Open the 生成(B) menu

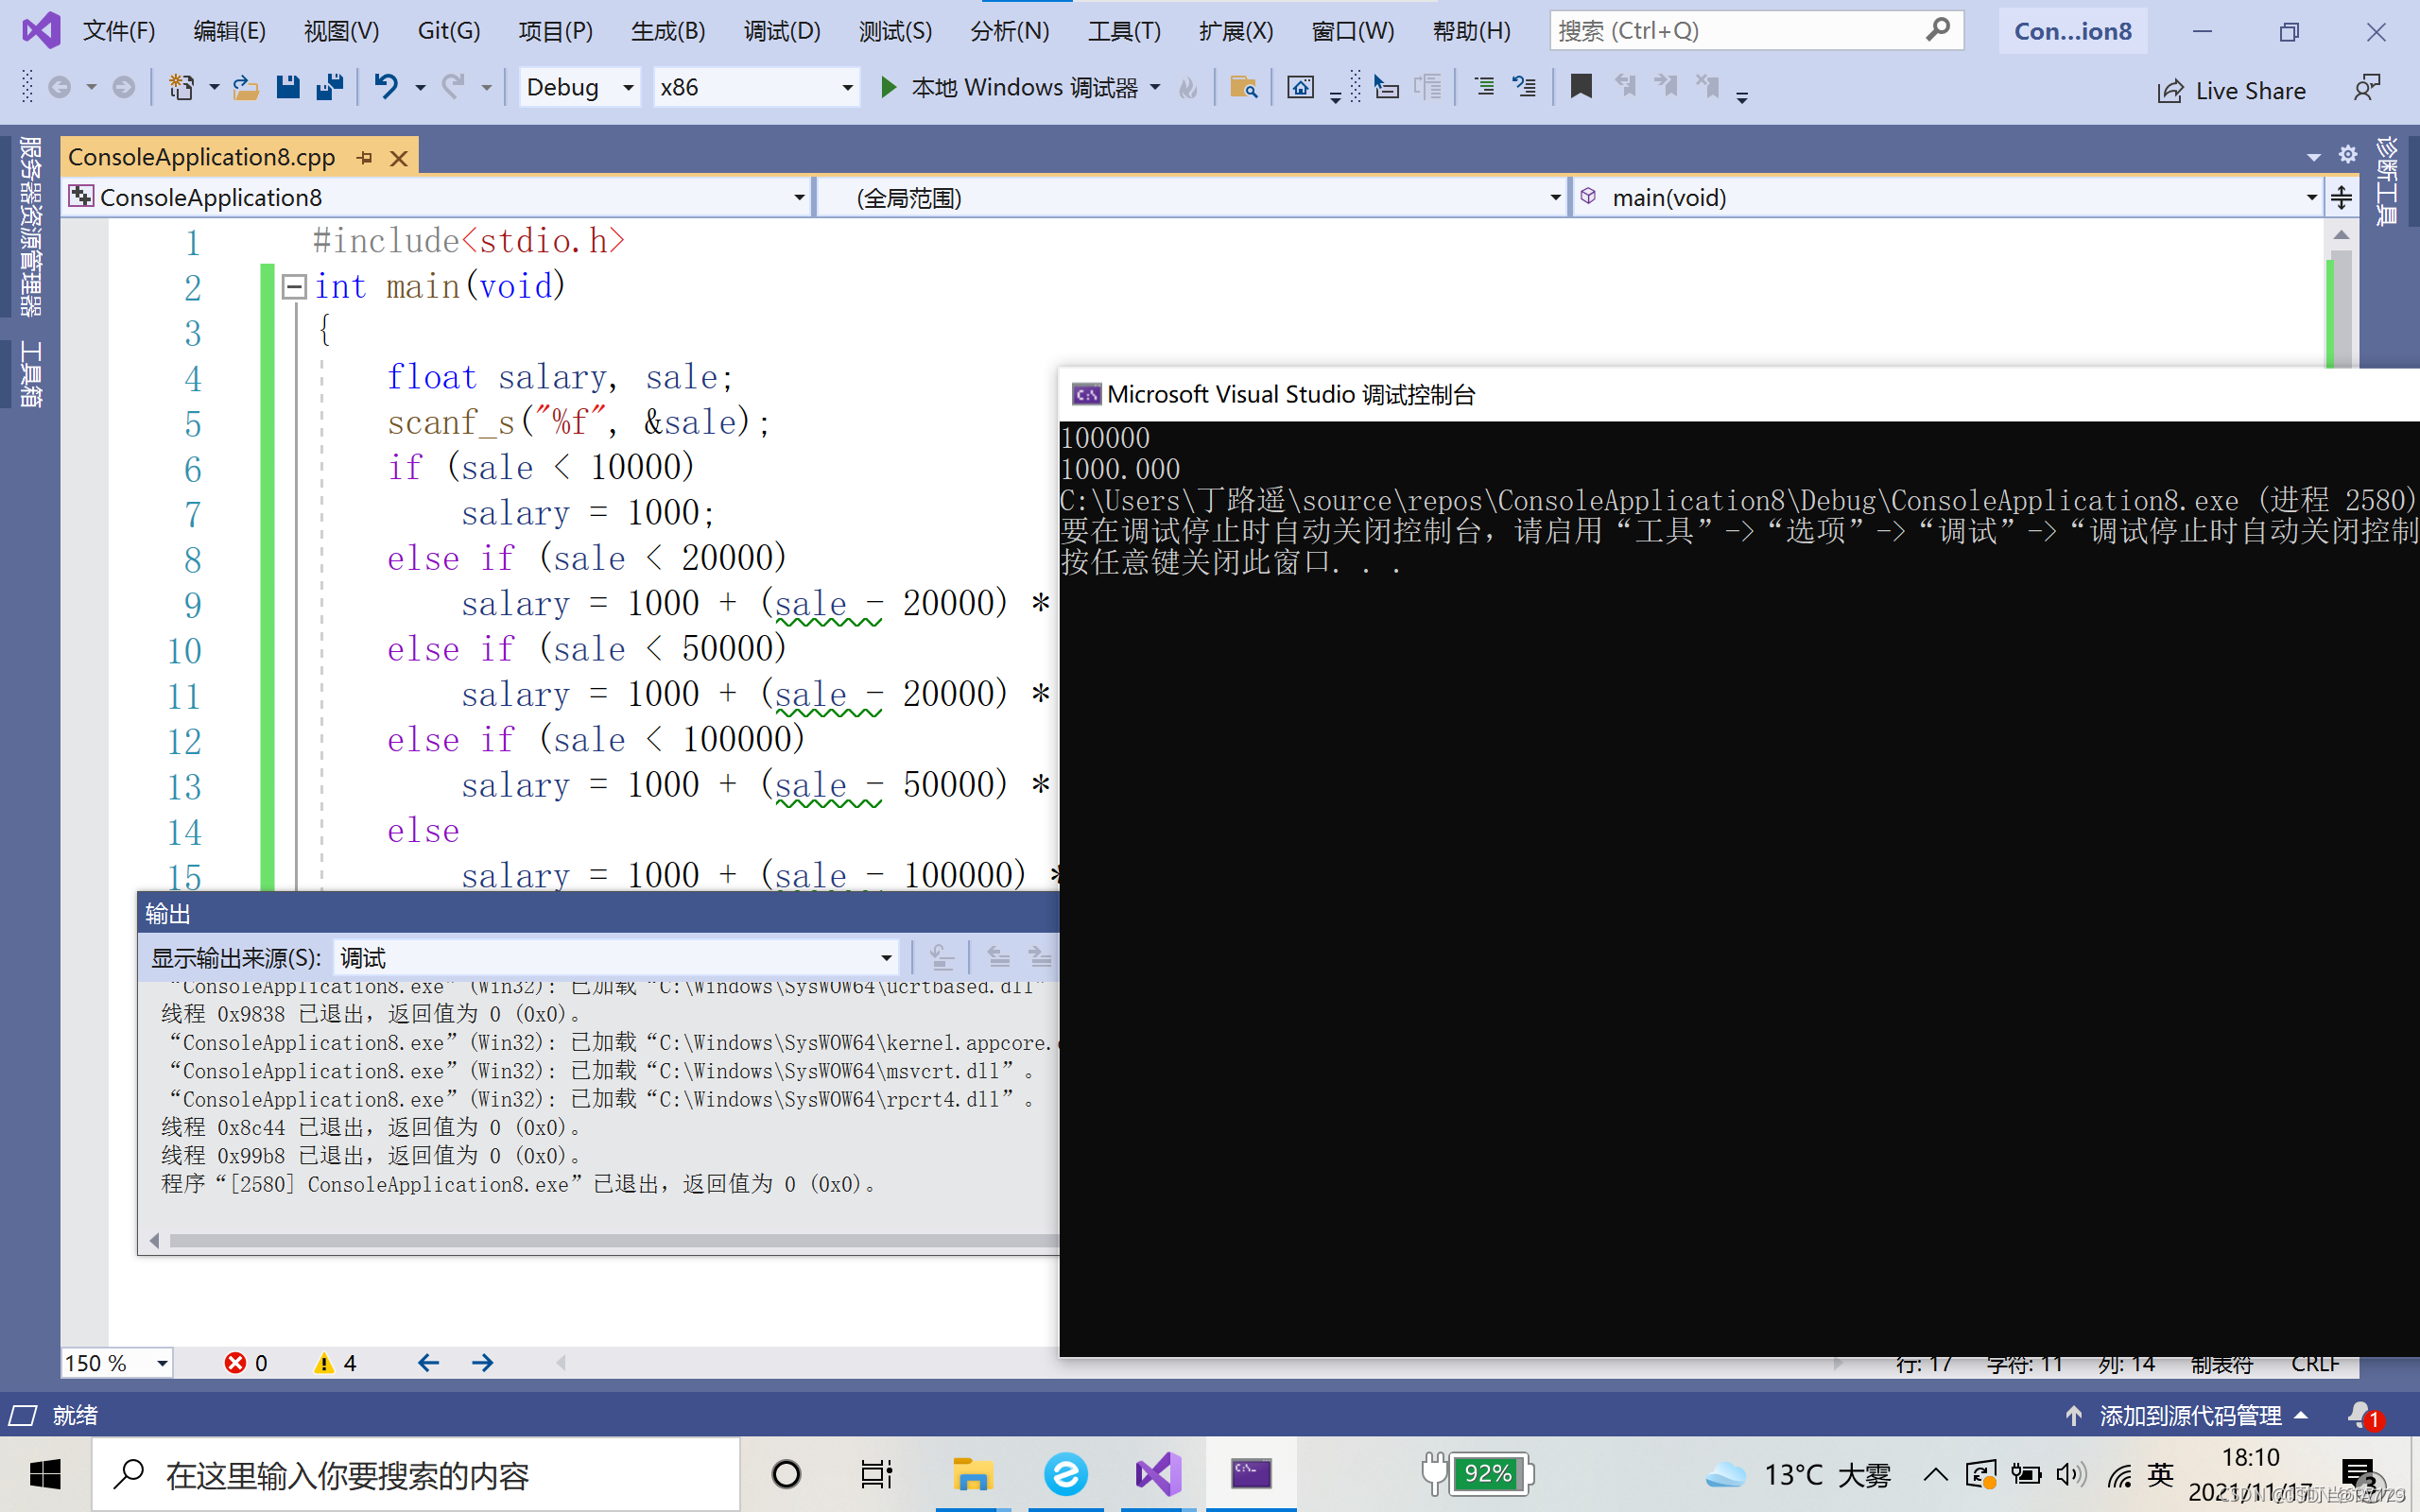click(x=667, y=31)
